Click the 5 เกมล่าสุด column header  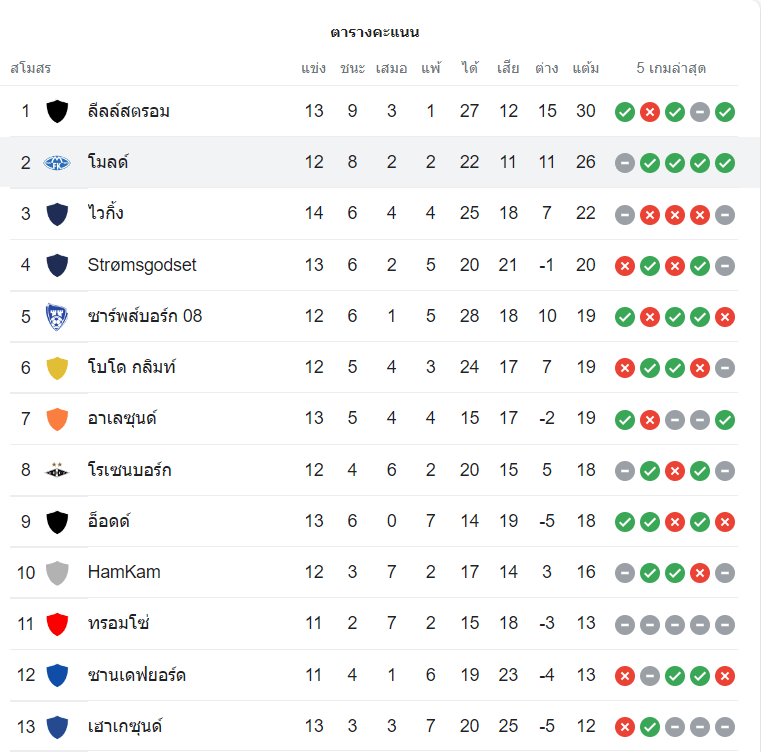point(672,68)
